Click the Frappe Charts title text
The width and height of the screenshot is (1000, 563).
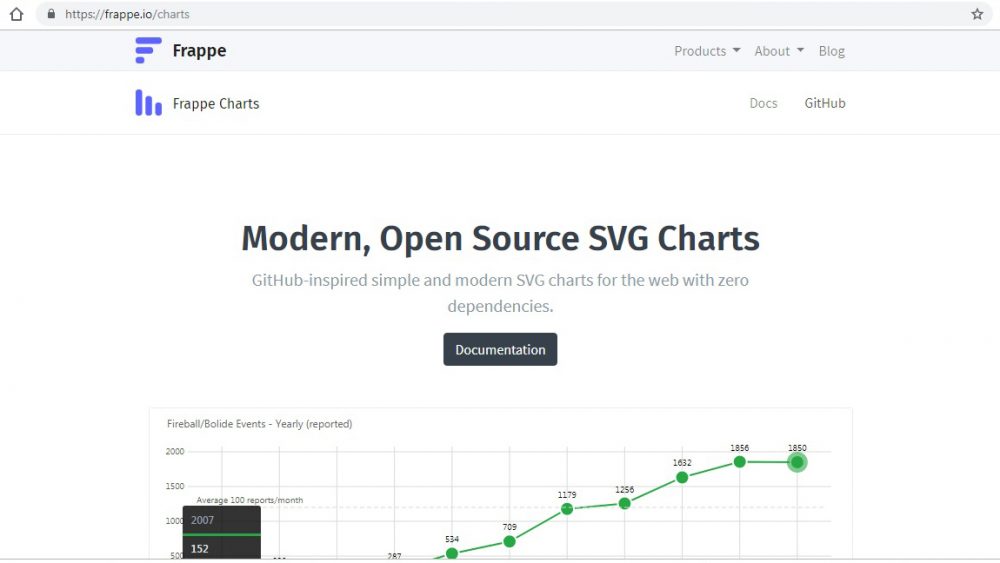216,103
